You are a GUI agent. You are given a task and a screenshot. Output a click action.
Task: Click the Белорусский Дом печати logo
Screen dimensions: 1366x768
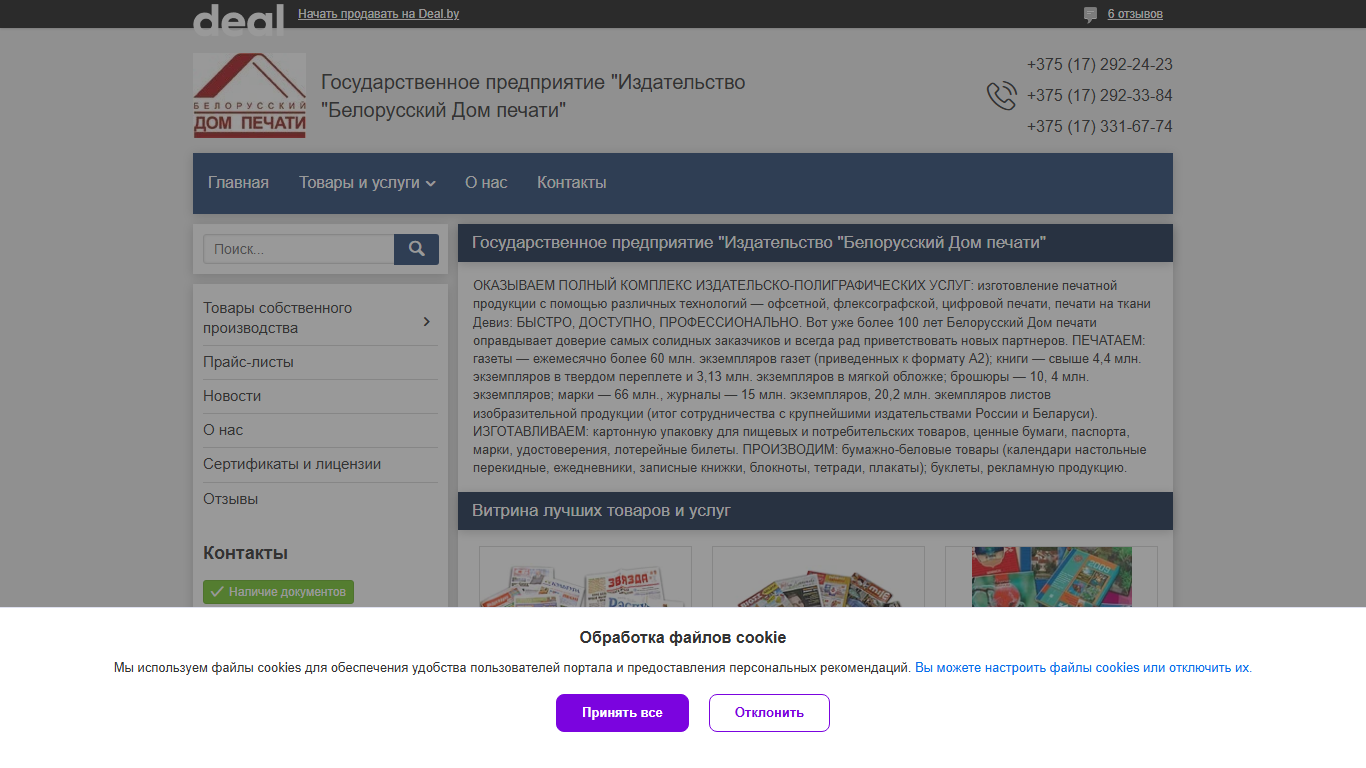249,96
